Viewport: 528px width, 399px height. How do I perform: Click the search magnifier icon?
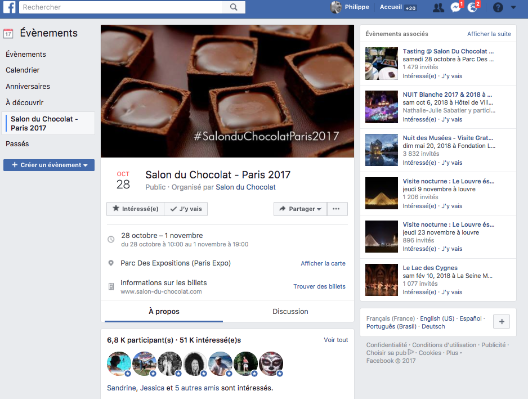pos(233,7)
